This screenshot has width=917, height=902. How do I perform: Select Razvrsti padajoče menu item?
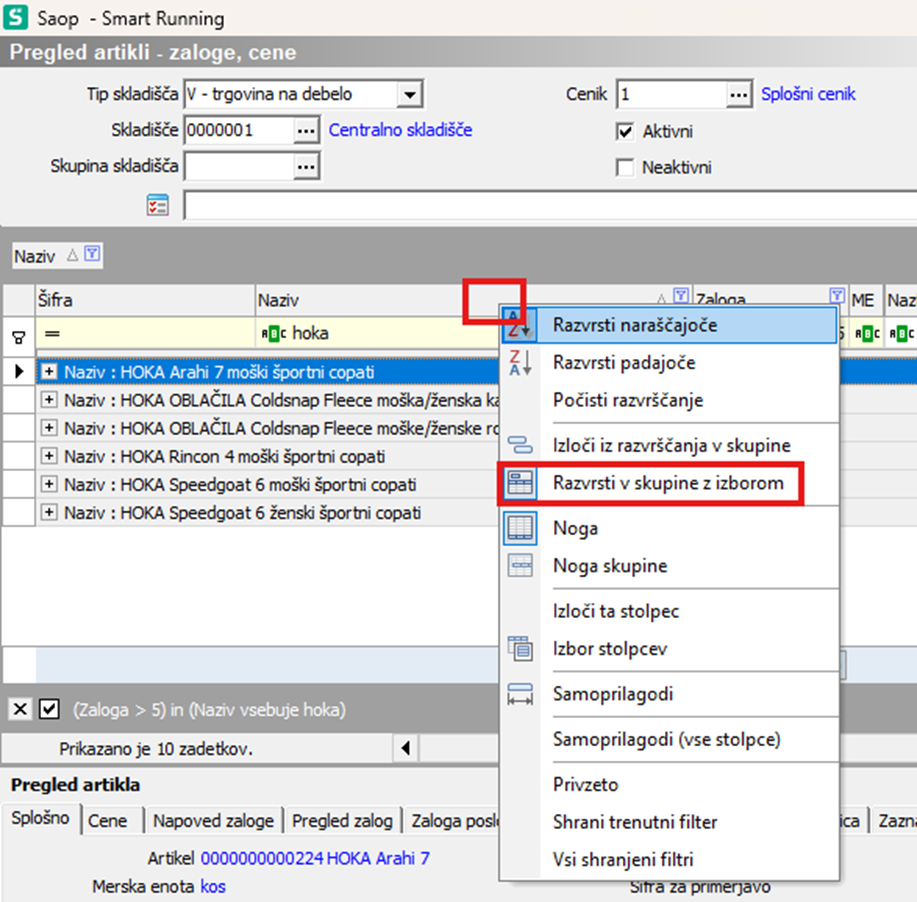pyautogui.click(x=669, y=363)
